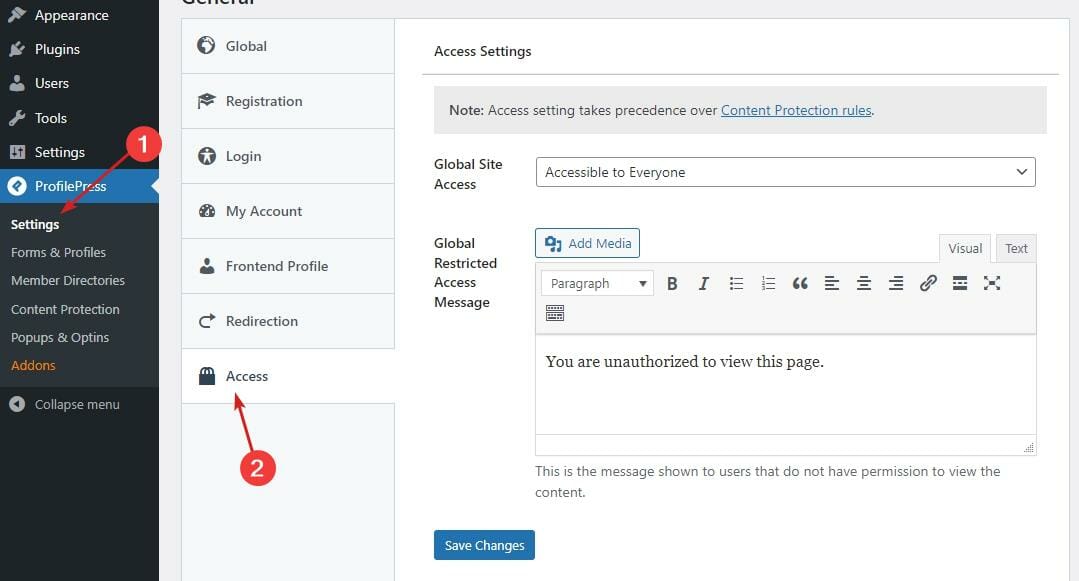Click the Redirection arrow icon
This screenshot has height=581, width=1079.
(206, 321)
